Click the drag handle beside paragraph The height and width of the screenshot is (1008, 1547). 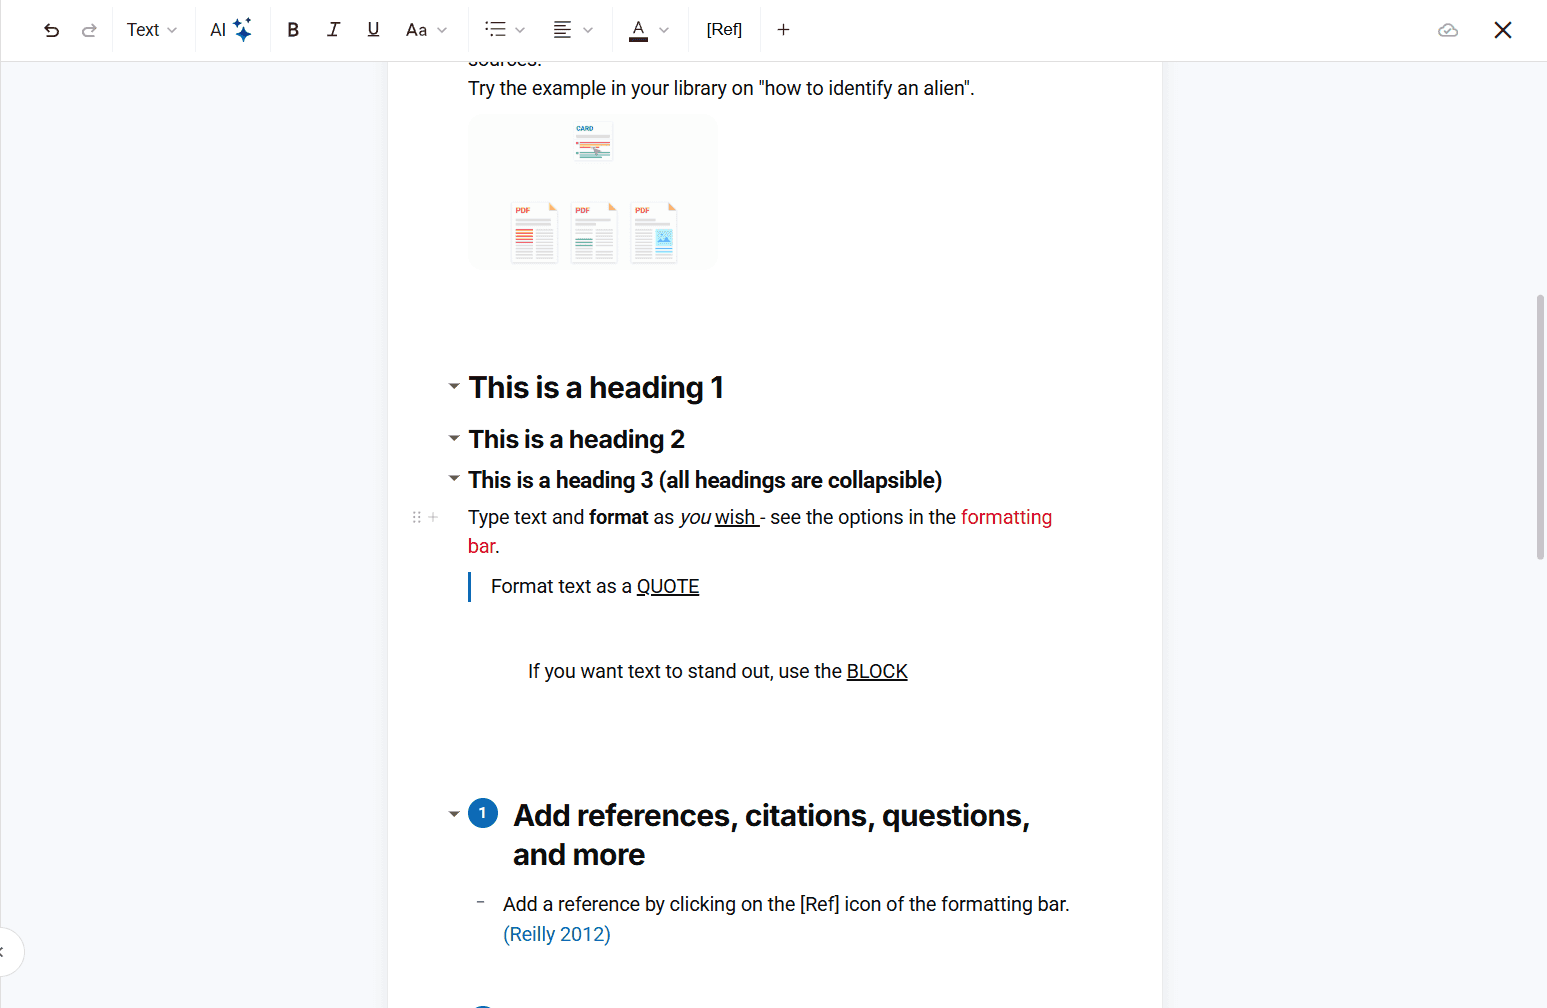(x=416, y=517)
